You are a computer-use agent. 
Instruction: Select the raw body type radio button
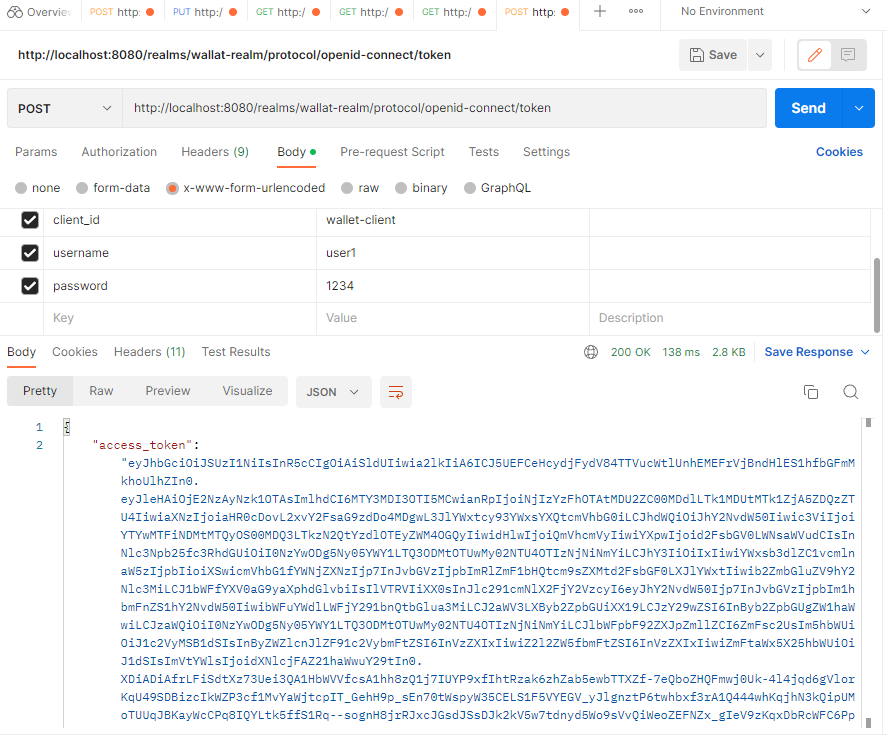(x=348, y=187)
